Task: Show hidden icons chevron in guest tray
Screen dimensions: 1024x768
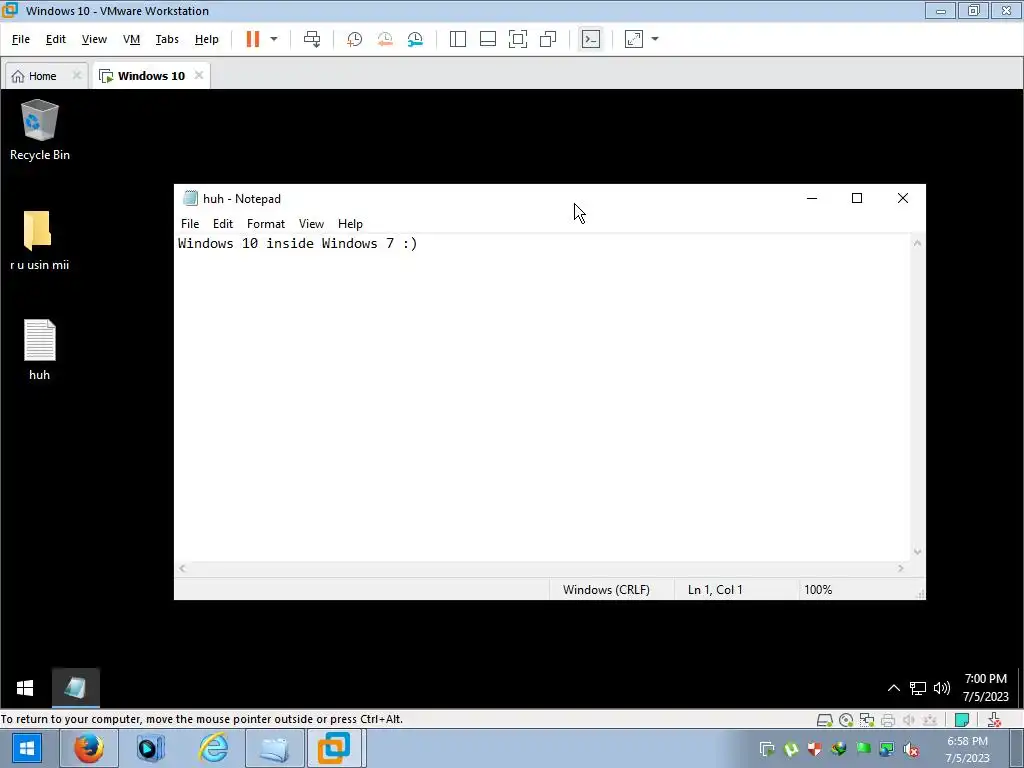Action: point(893,688)
